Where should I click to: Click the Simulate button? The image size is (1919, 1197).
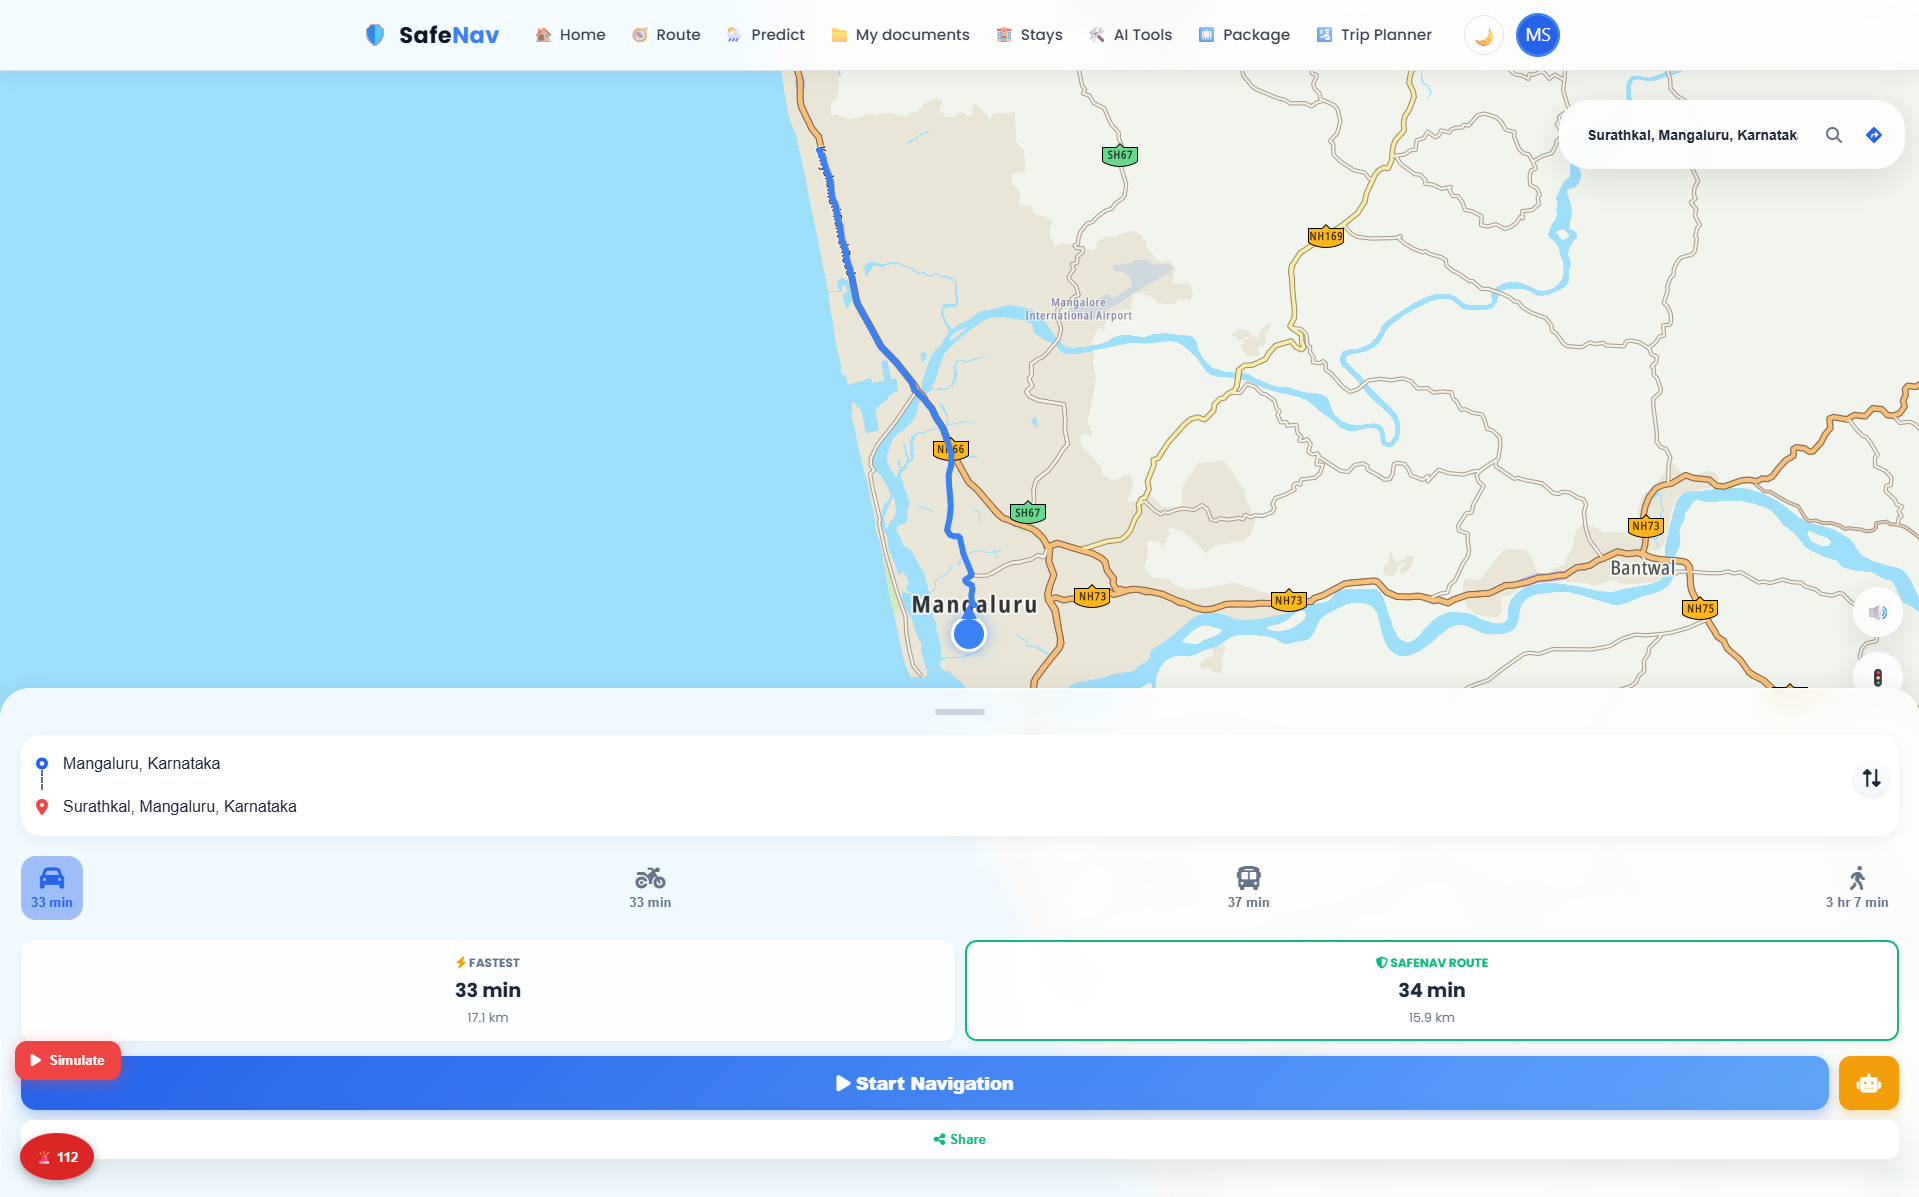click(68, 1060)
